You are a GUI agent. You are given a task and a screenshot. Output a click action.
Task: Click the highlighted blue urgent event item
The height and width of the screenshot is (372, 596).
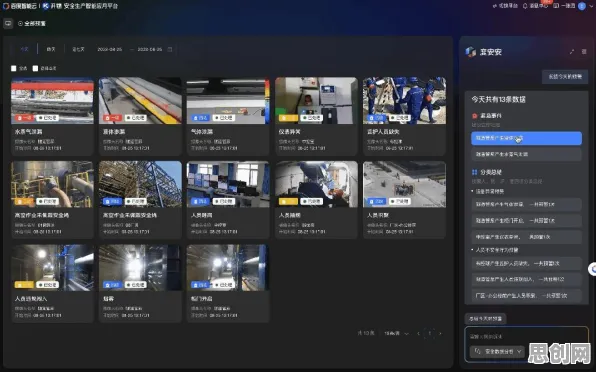[x=526, y=138]
